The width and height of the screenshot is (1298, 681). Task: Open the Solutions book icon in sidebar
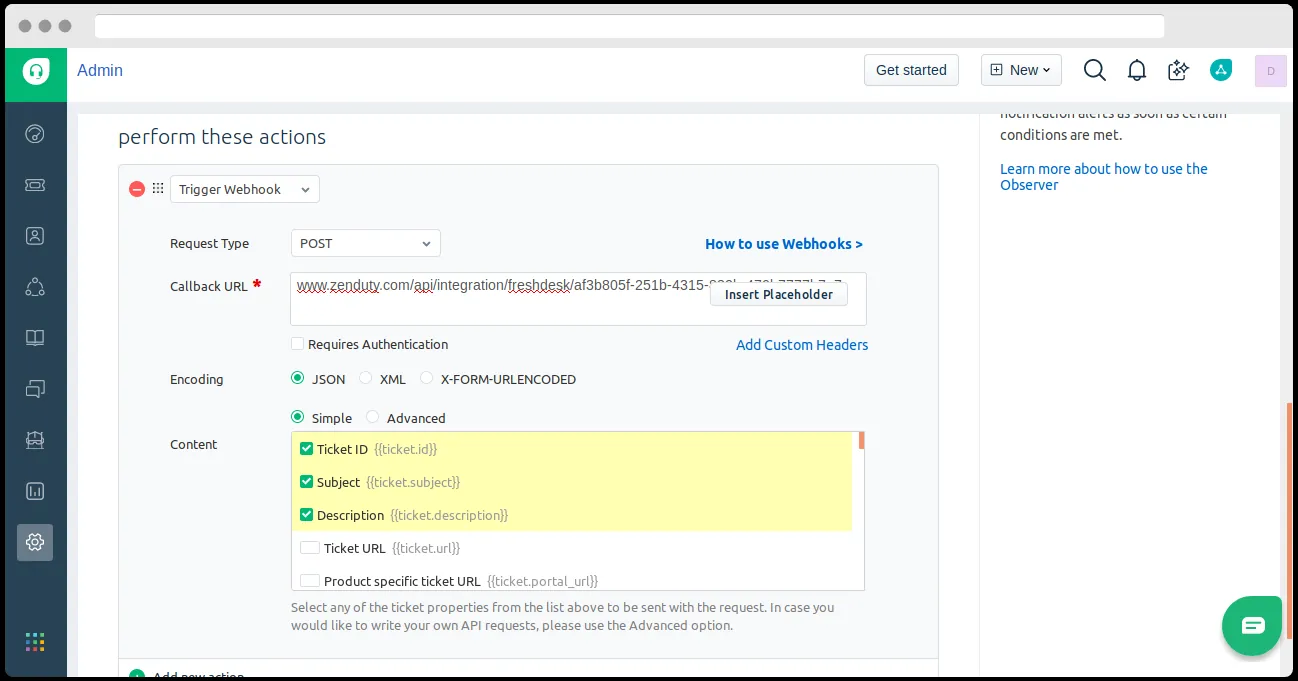click(x=35, y=338)
